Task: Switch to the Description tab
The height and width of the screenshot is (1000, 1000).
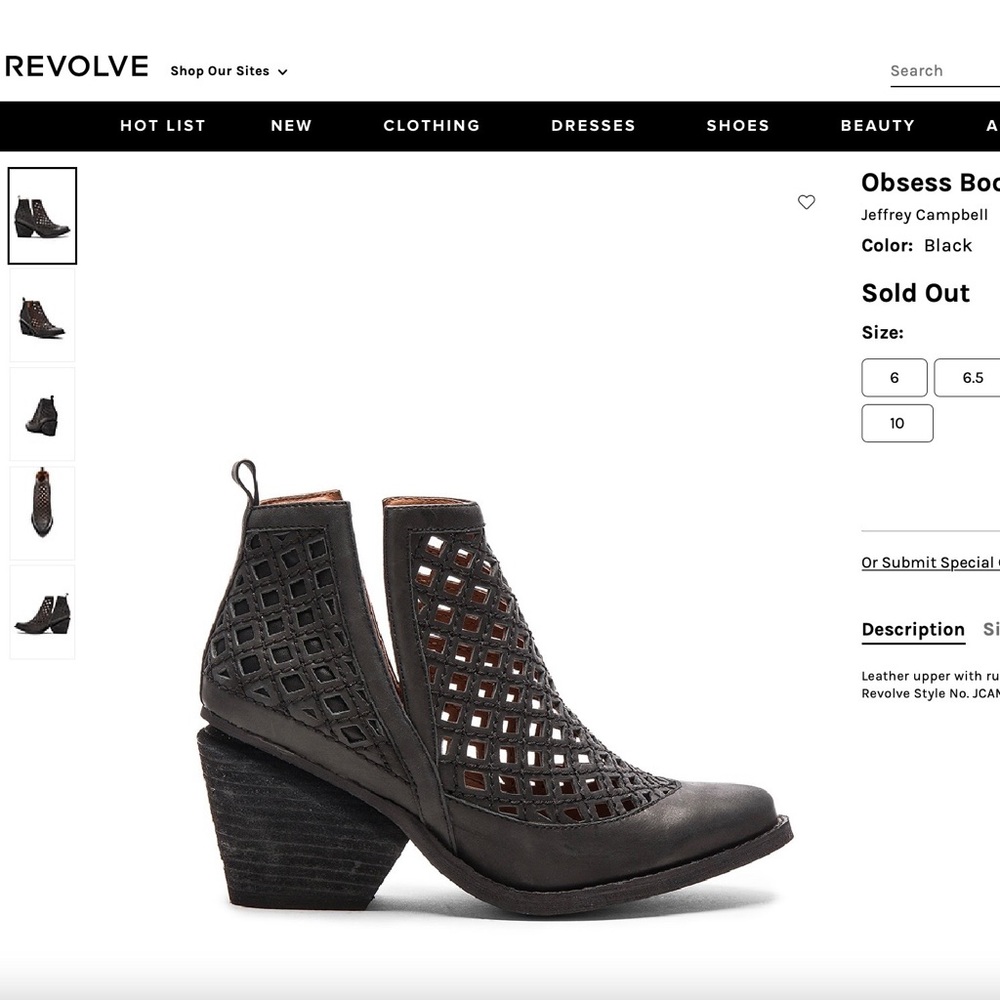Action: pyautogui.click(x=912, y=629)
